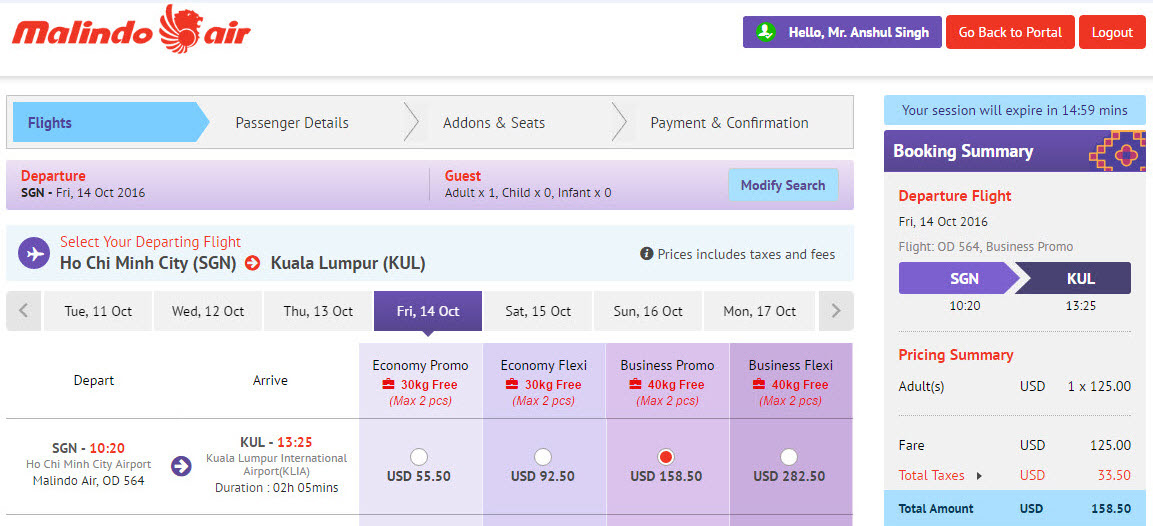Click the luggage icon under Business Promo
Screen dimensions: 1153x526
click(636, 384)
